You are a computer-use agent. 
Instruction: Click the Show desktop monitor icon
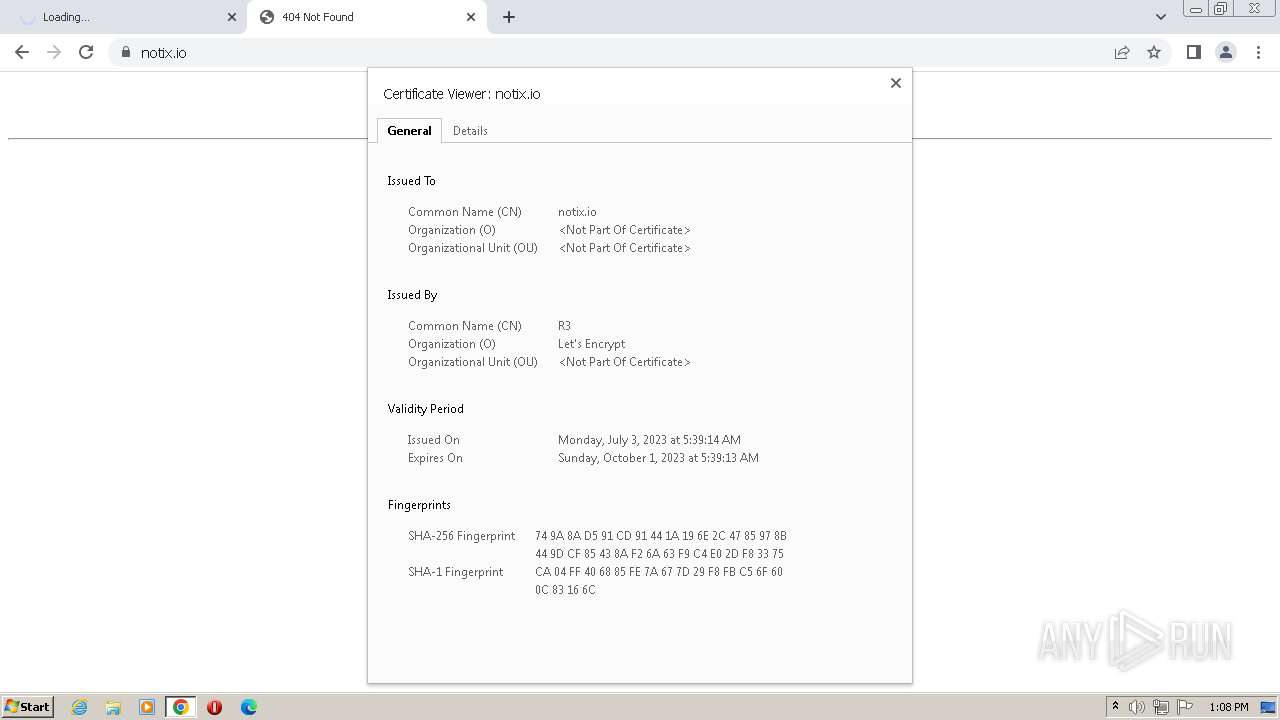[x=1268, y=707]
